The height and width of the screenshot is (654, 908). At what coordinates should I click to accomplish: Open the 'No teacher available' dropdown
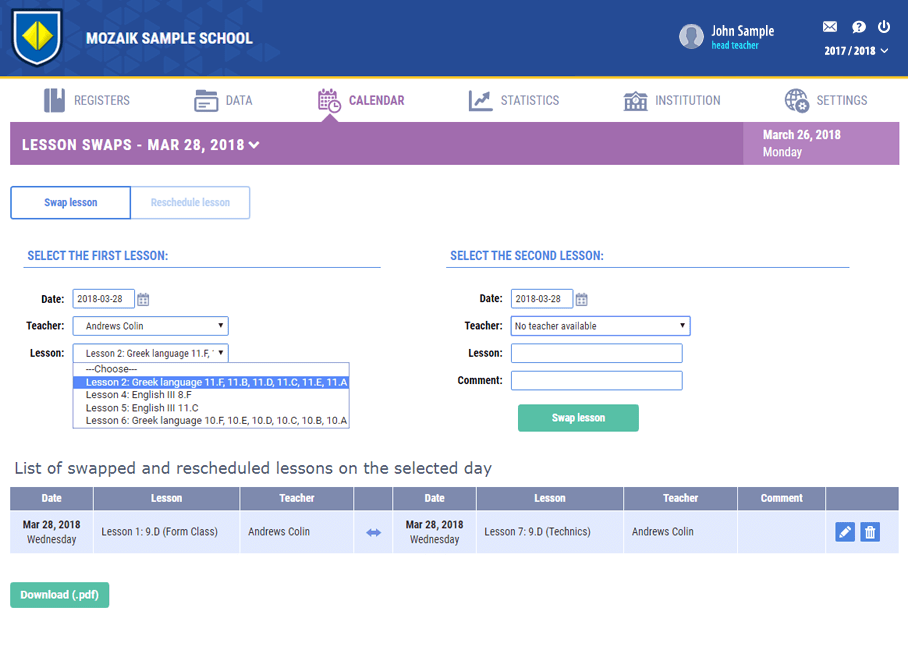tap(600, 326)
